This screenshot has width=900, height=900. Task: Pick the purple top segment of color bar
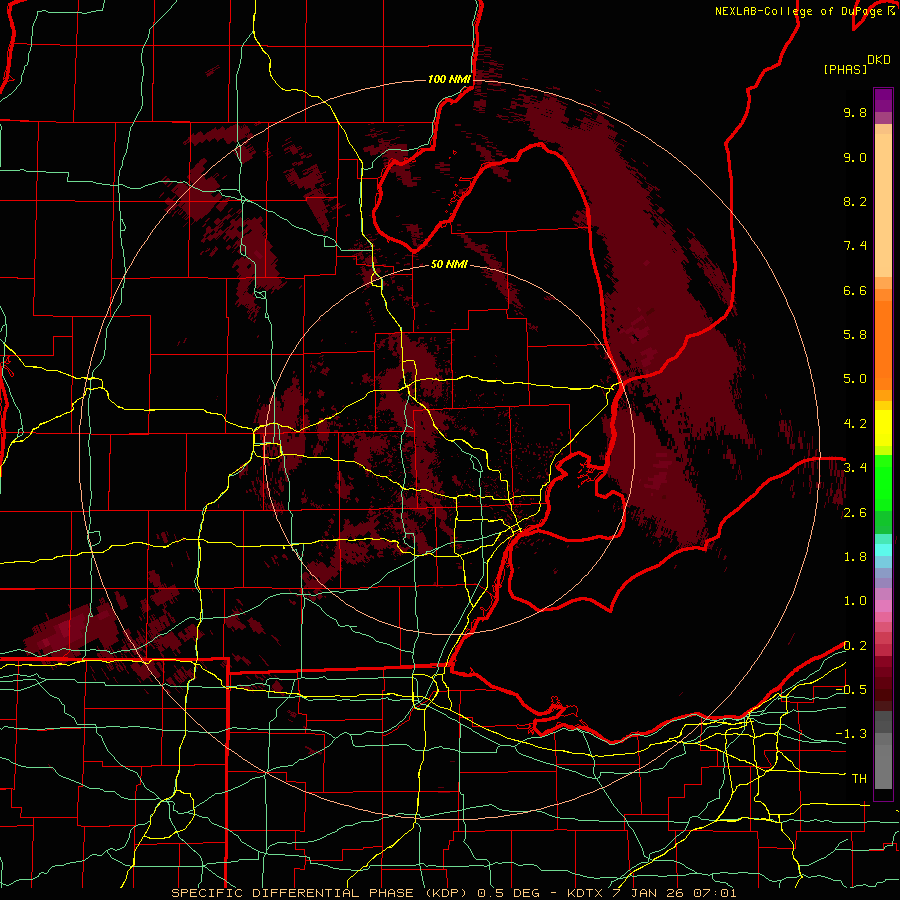click(883, 100)
